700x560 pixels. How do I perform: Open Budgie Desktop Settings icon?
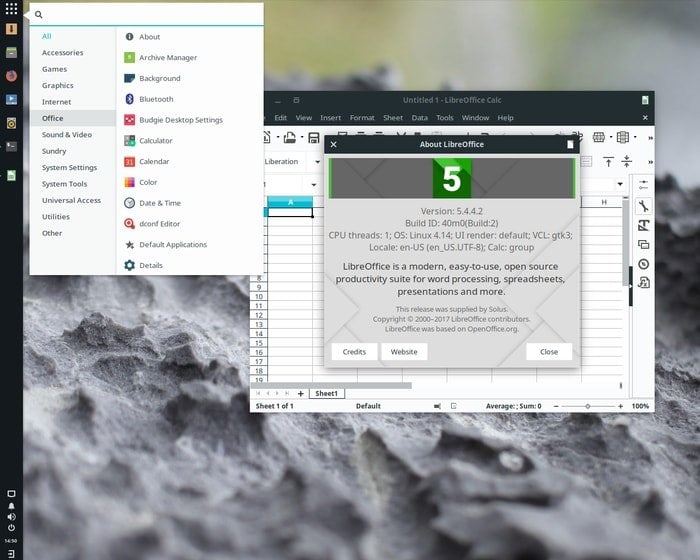[x=129, y=120]
